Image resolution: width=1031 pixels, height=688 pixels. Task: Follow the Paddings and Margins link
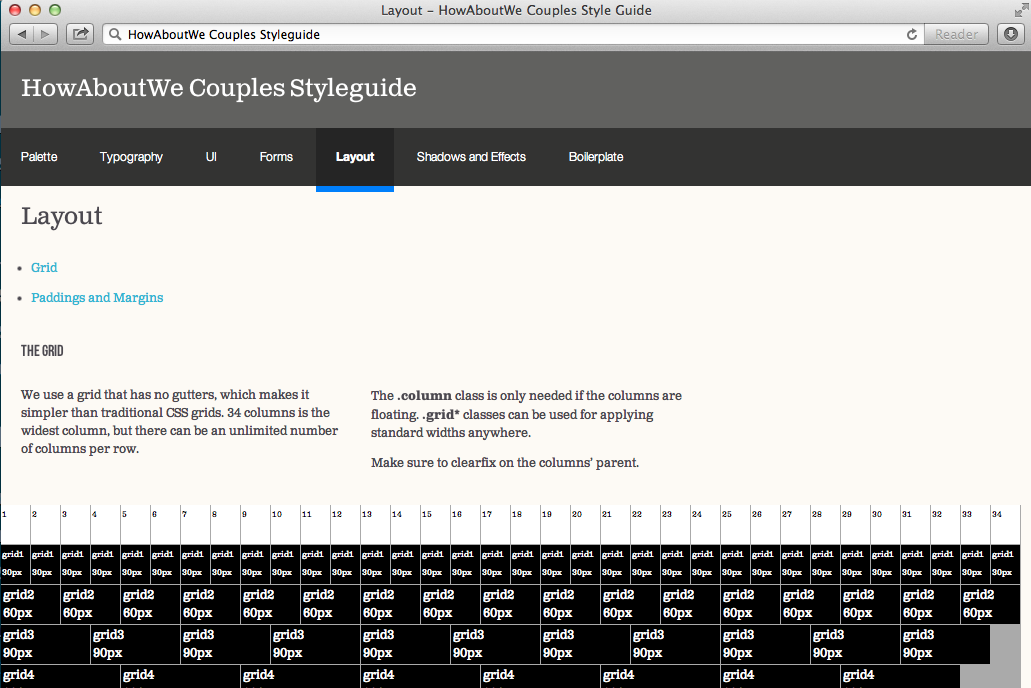pos(97,298)
